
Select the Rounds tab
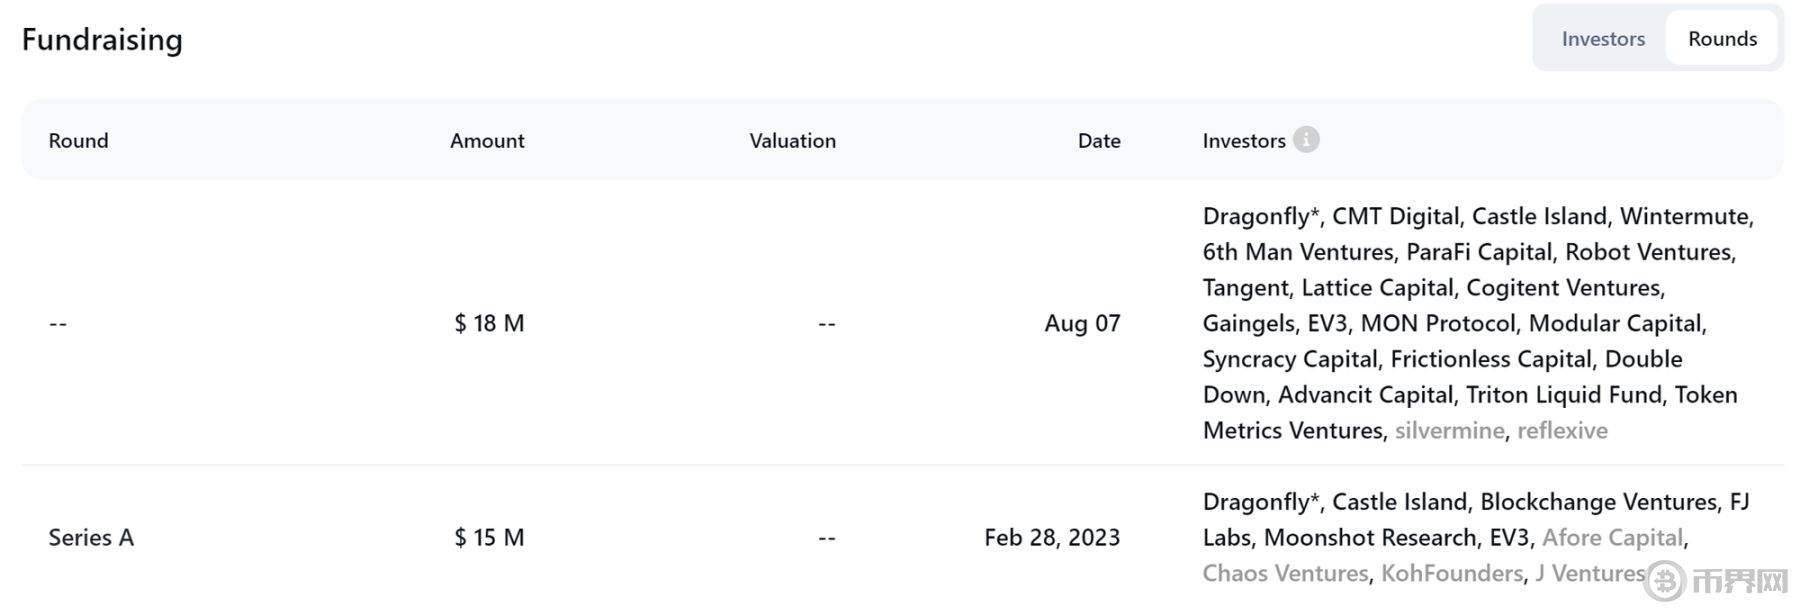coord(1722,39)
